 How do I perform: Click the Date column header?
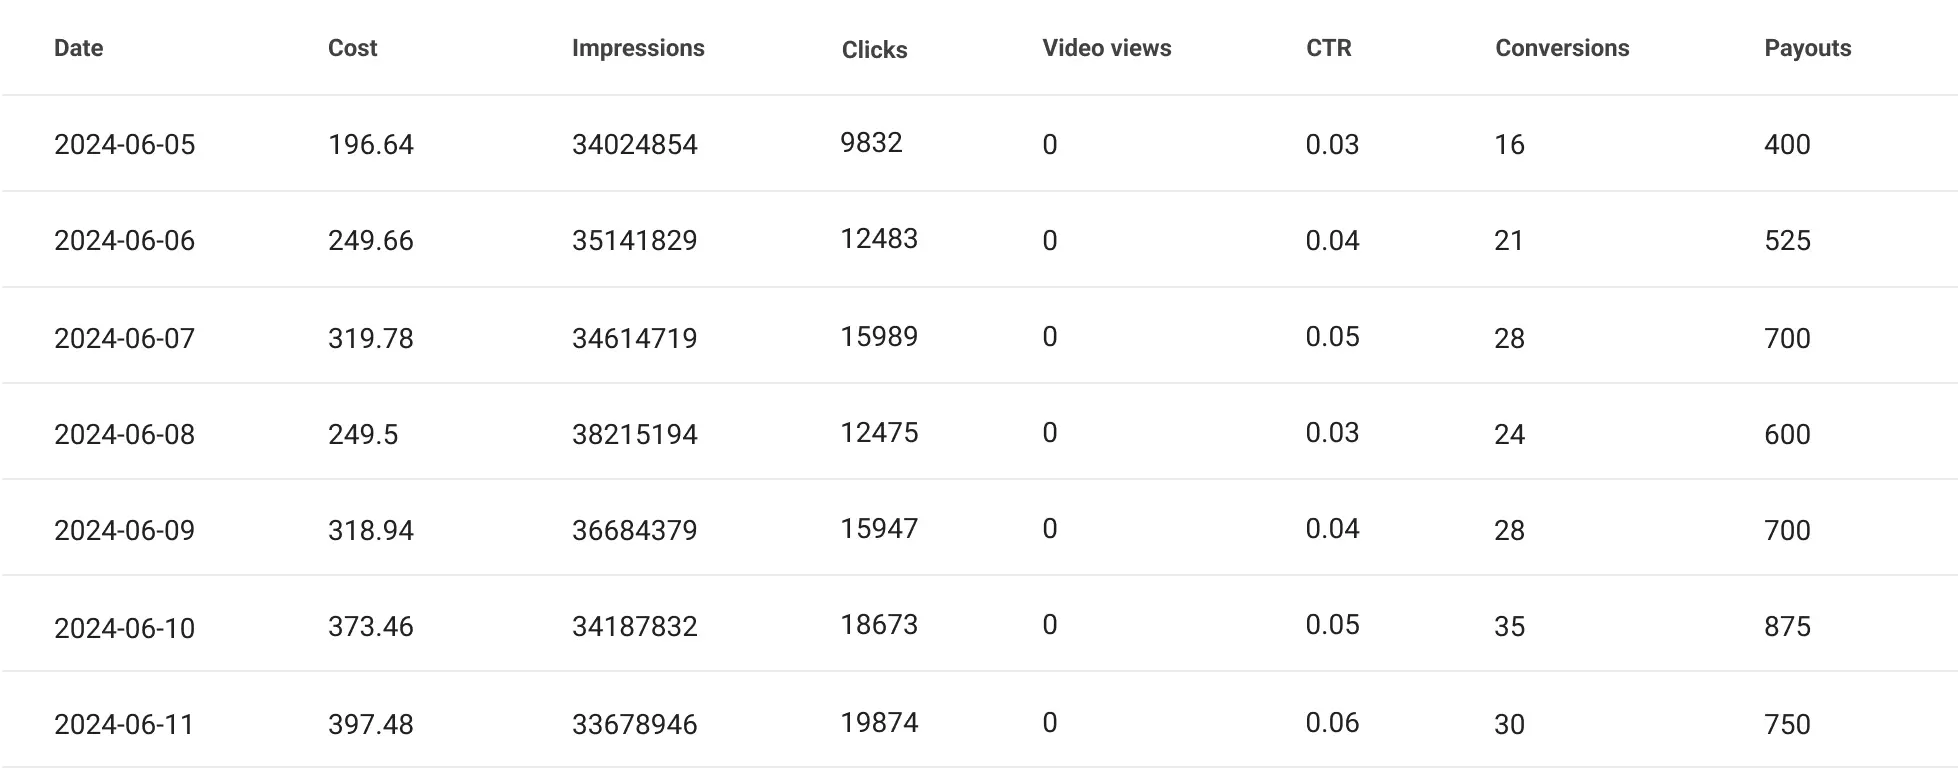point(78,48)
